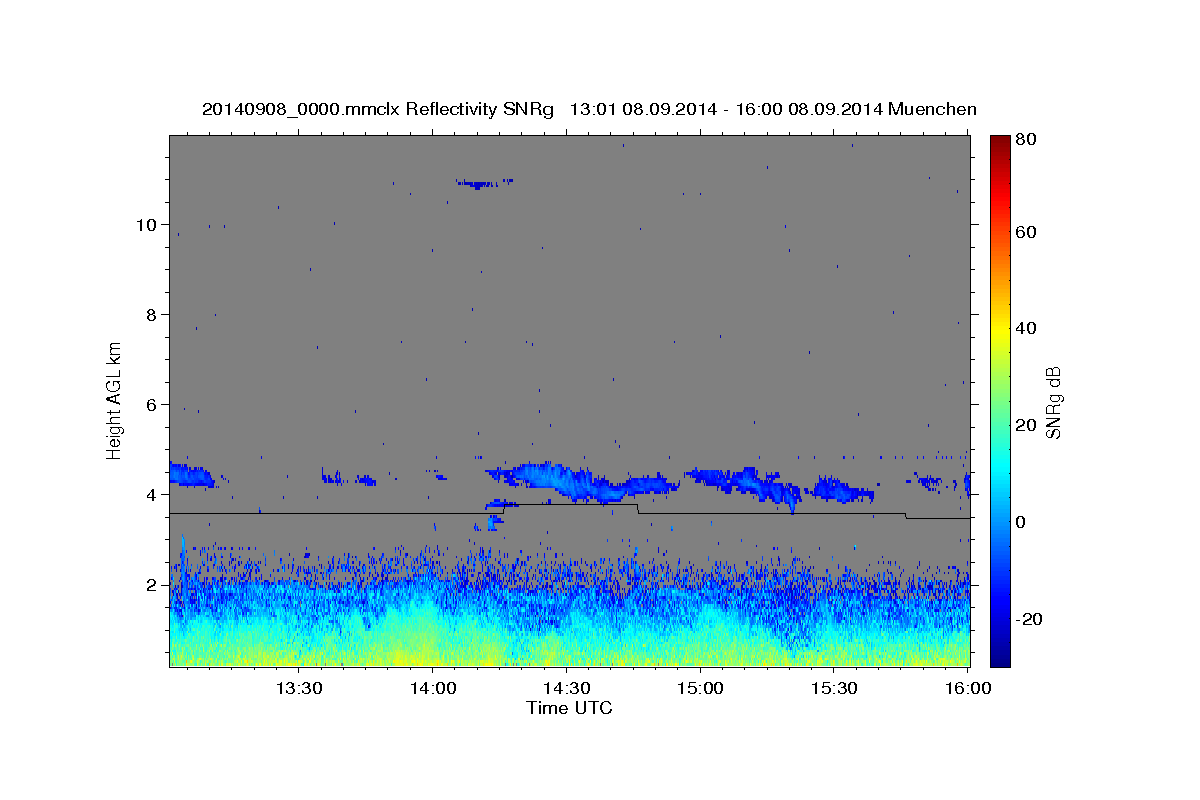Screen dimensions: 1200x800
Task: Click the "SNRg dB" colorbar label
Action: click(1053, 403)
